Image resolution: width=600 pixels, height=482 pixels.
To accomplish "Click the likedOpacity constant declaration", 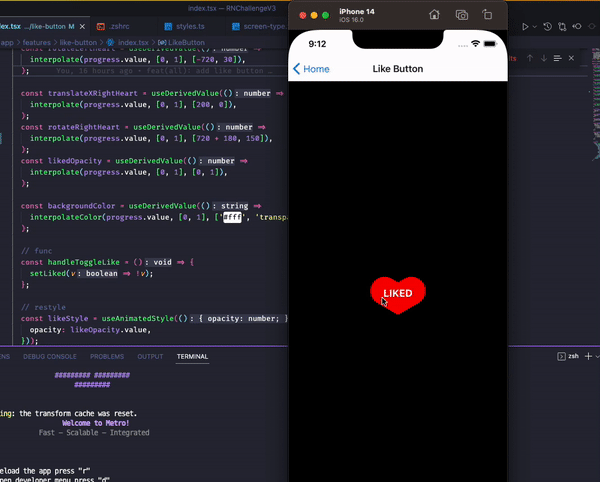I will (x=75, y=161).
